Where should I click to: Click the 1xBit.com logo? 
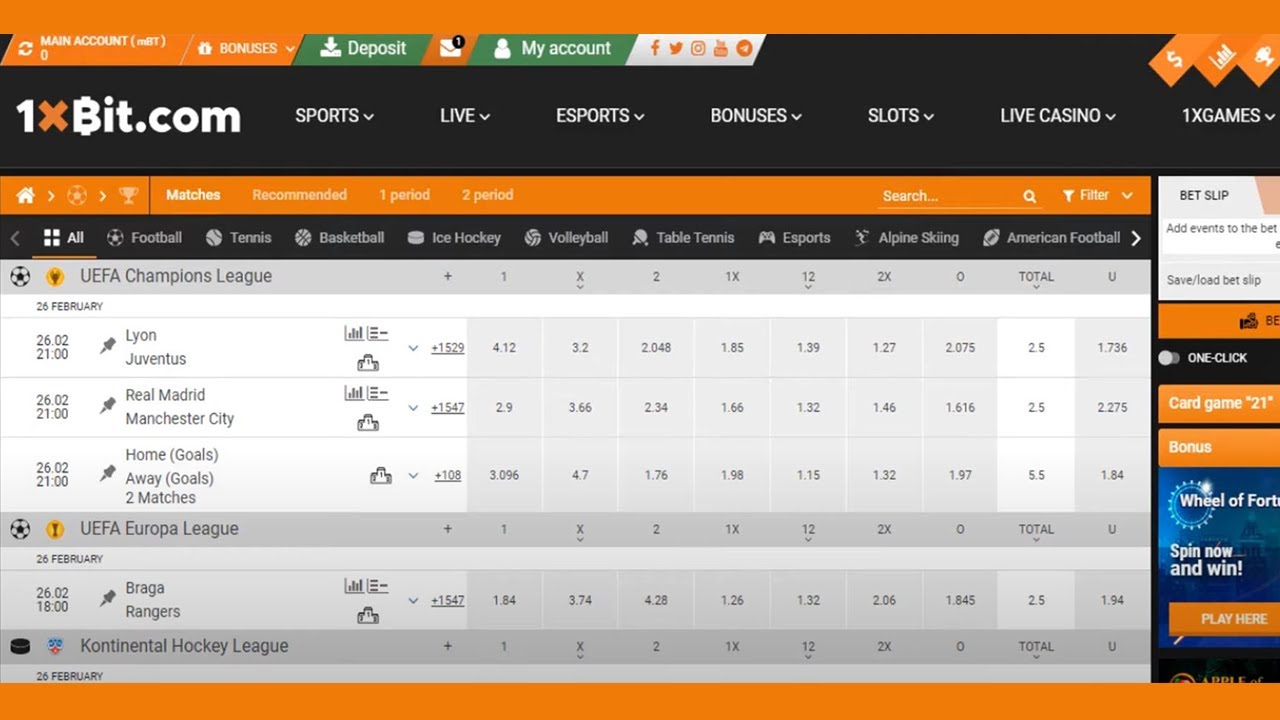128,116
